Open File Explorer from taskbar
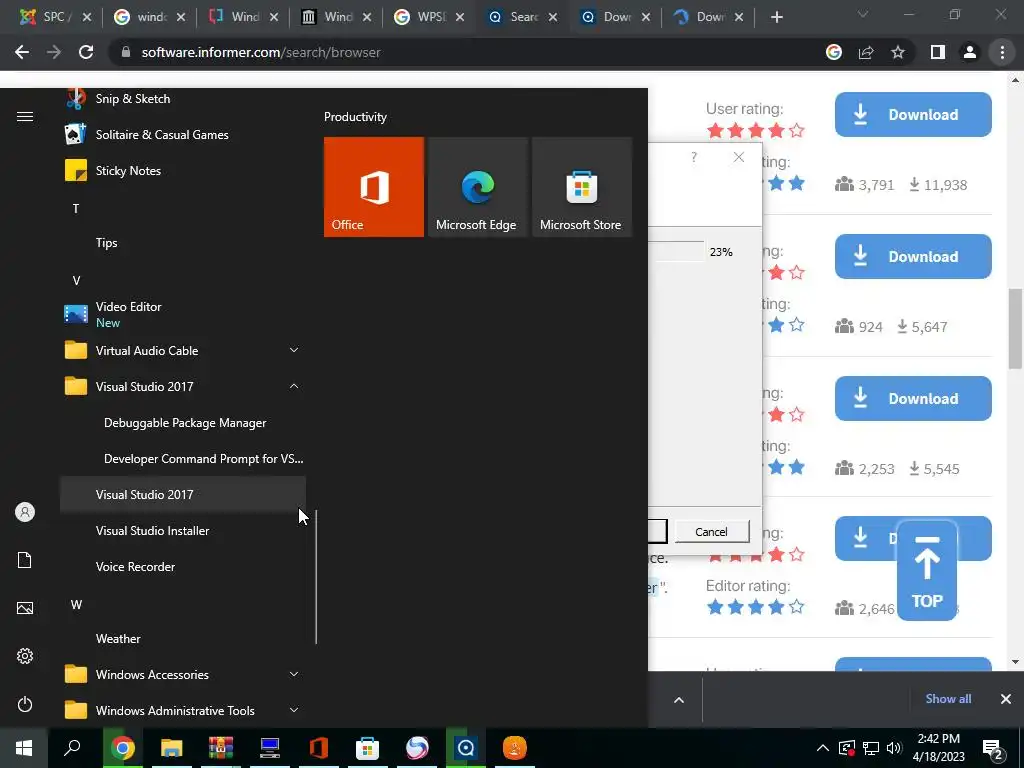 [171, 748]
